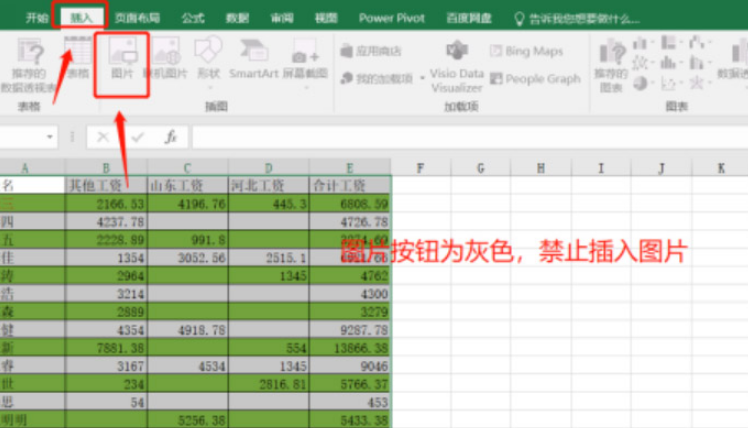Confirm entry with formula bar checkmark
The width and height of the screenshot is (748, 428).
click(138, 137)
